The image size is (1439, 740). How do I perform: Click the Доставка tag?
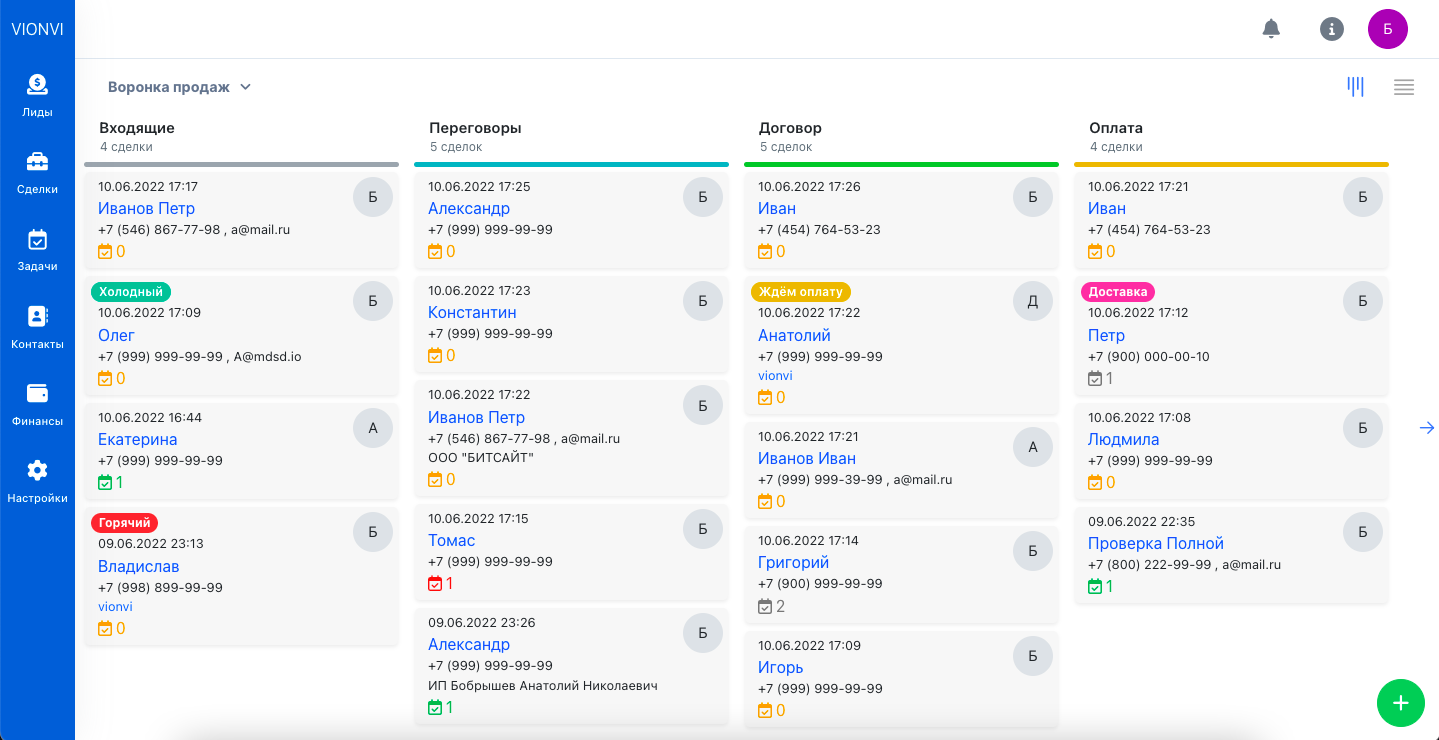[x=1118, y=292]
